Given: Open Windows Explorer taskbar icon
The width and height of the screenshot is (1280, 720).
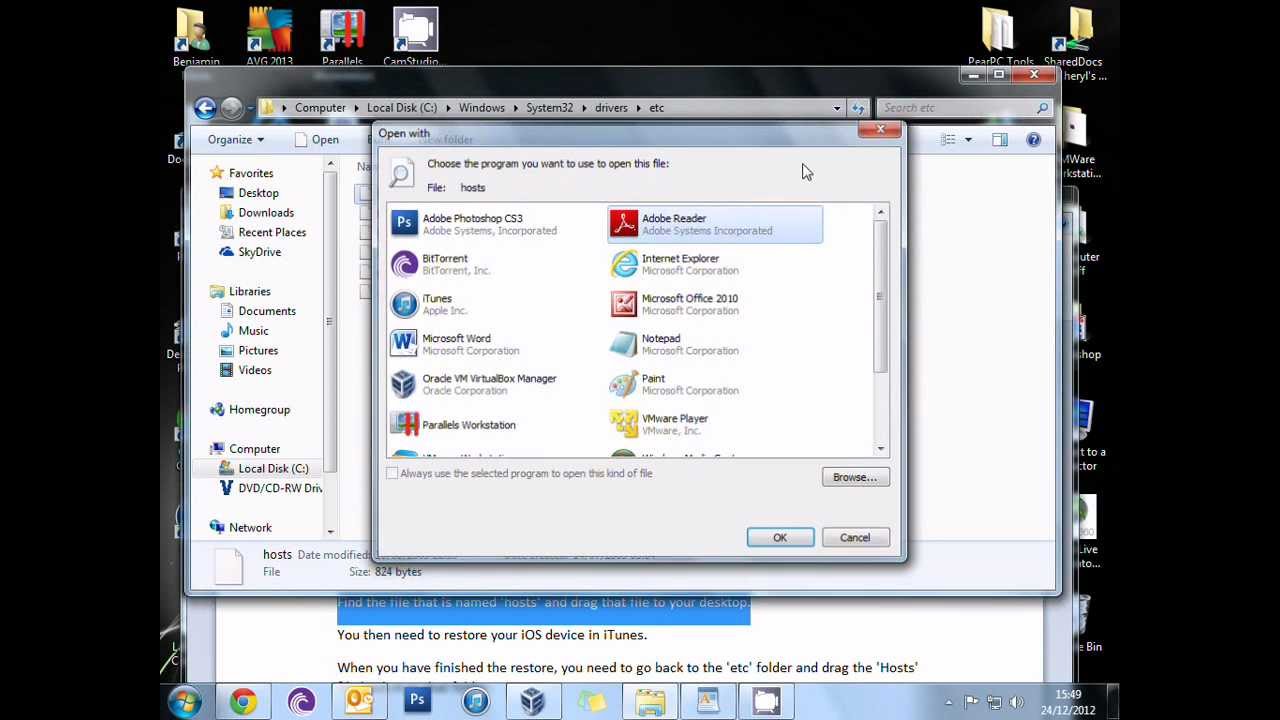Looking at the screenshot, I should pos(650,702).
